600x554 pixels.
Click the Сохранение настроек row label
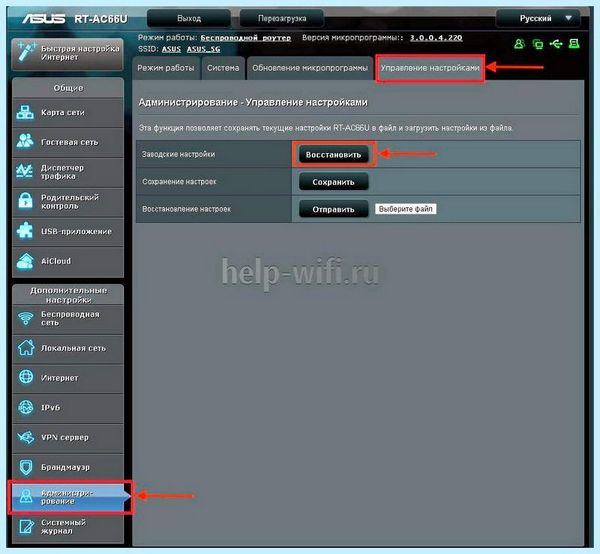[179, 182]
